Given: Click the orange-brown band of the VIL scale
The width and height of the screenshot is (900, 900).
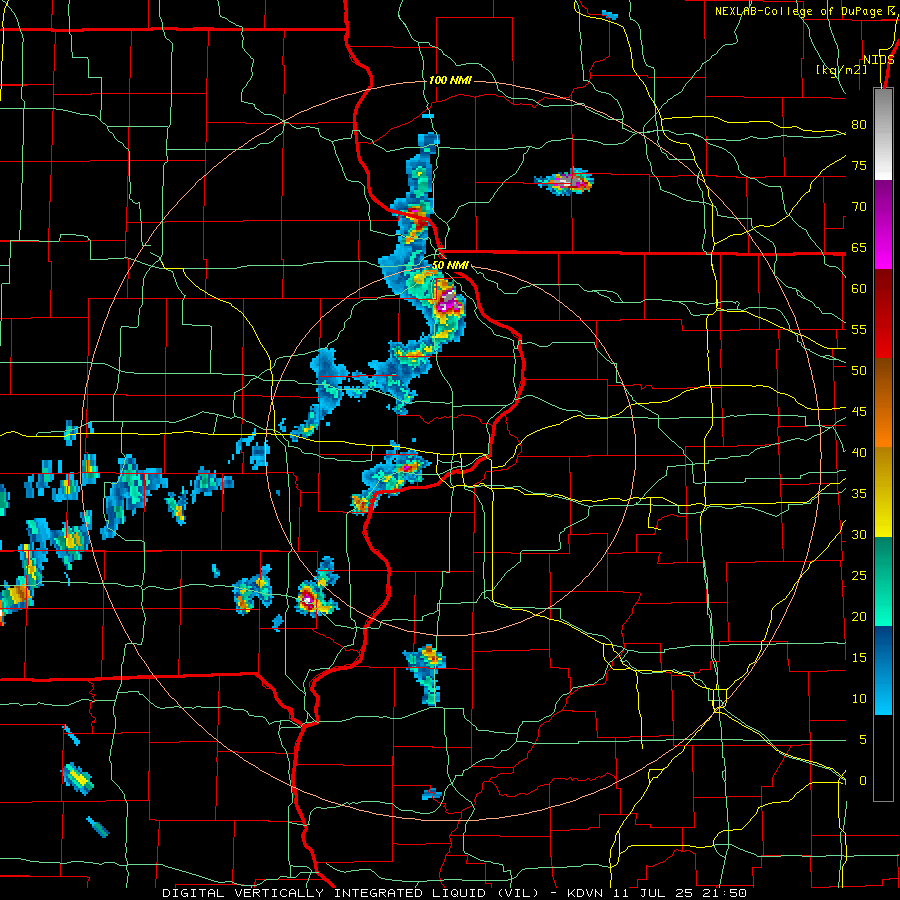Looking at the screenshot, I should tap(883, 403).
